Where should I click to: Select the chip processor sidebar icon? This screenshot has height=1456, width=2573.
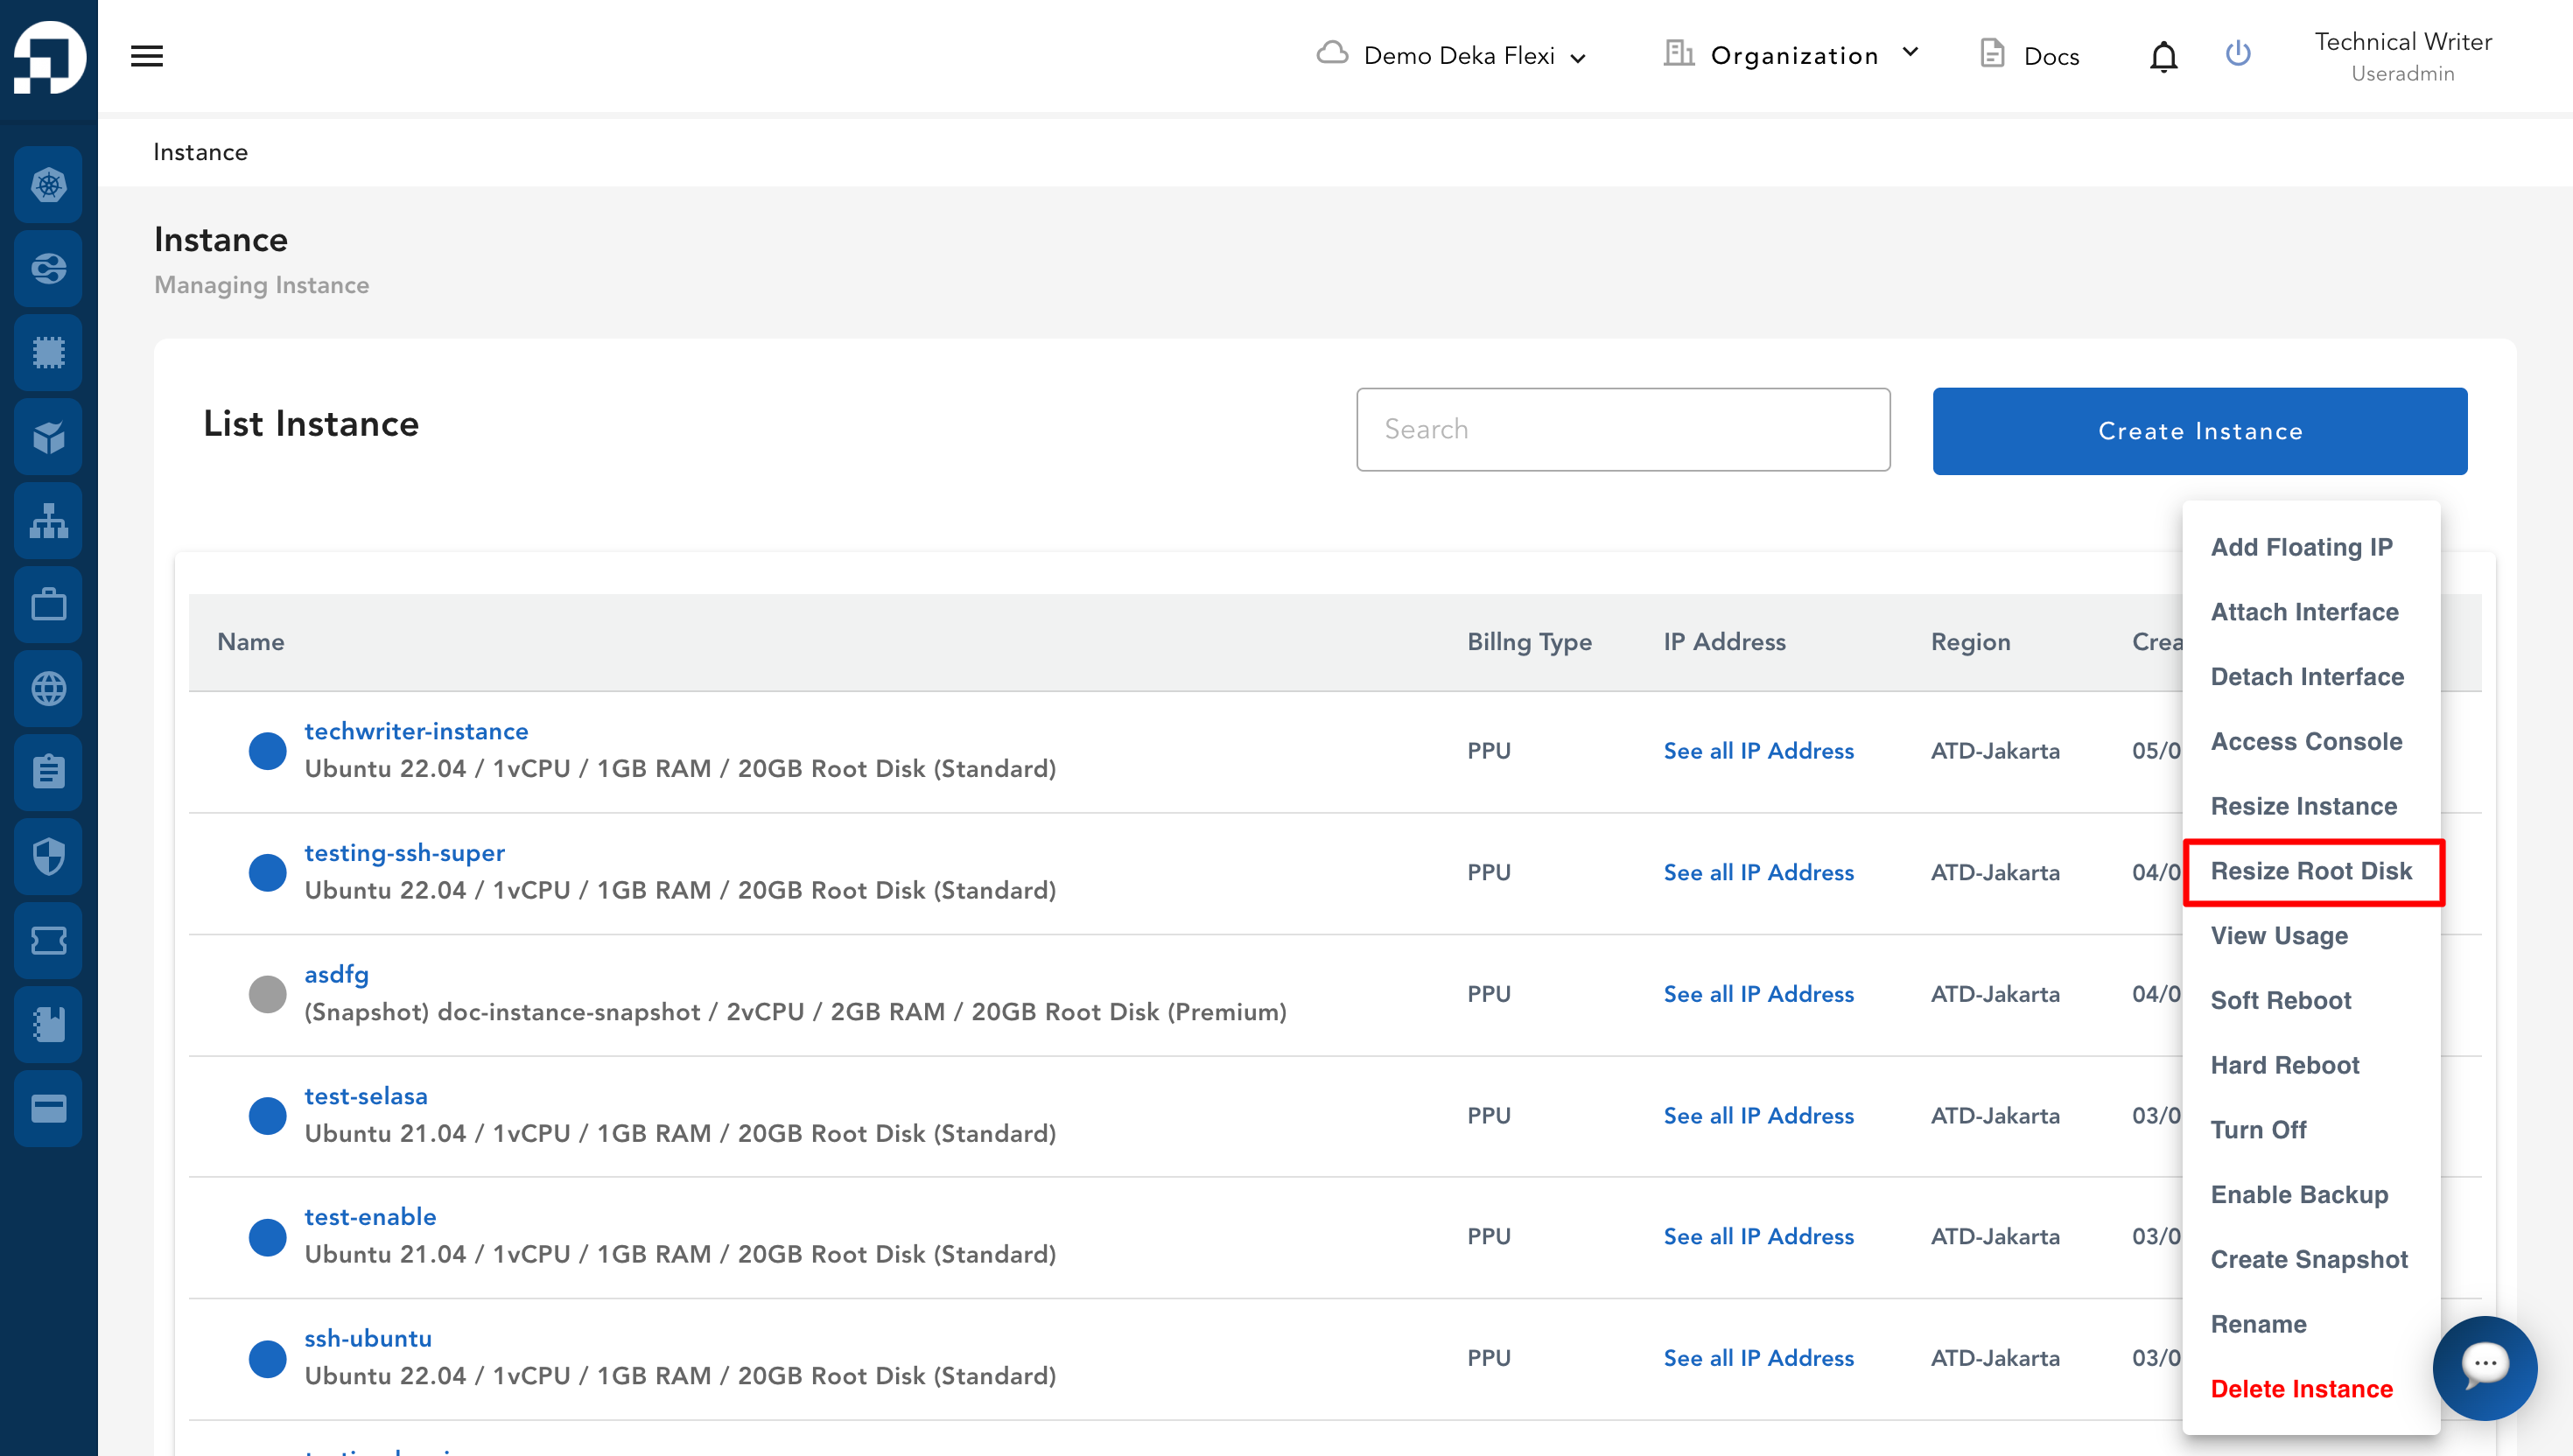coord(48,353)
